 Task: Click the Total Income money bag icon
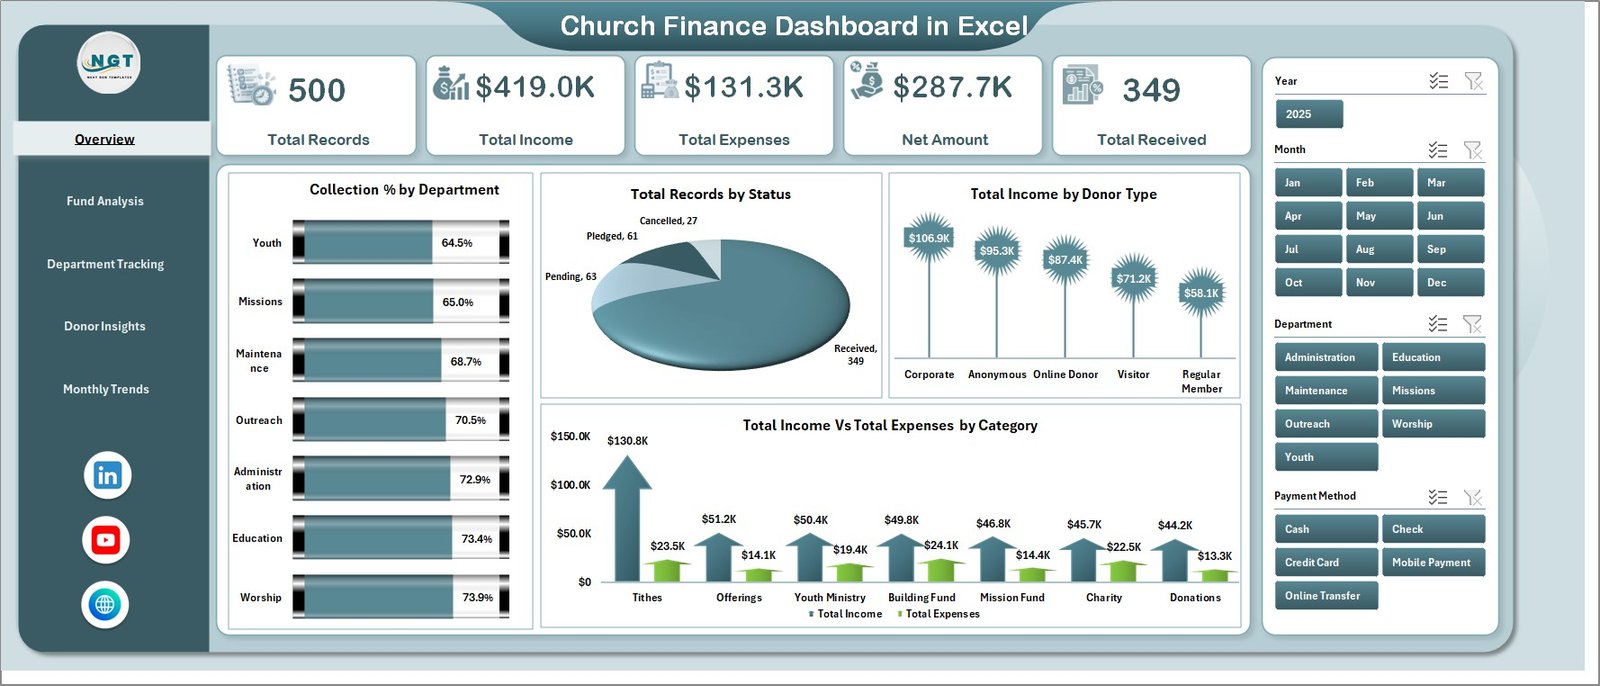(450, 84)
